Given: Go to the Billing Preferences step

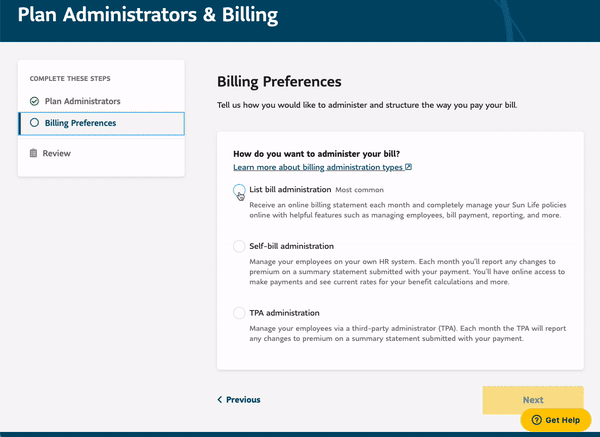Looking at the screenshot, I should pyautogui.click(x=101, y=123).
